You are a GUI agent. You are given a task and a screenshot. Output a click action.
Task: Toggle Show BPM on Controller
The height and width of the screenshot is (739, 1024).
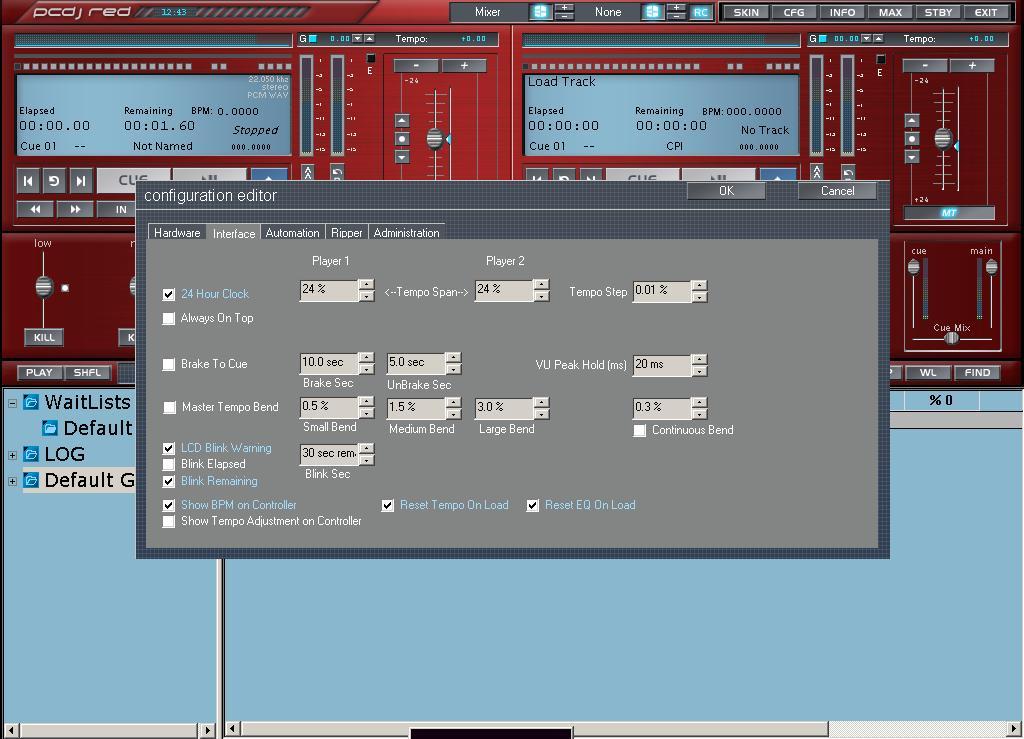click(168, 505)
